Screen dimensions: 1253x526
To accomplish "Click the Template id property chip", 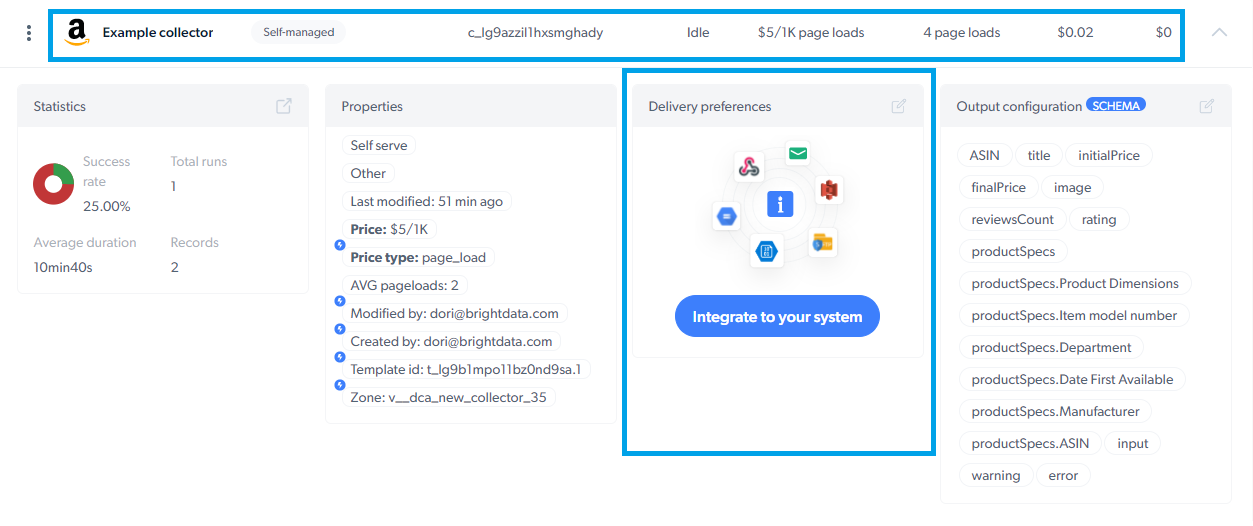I will [466, 369].
